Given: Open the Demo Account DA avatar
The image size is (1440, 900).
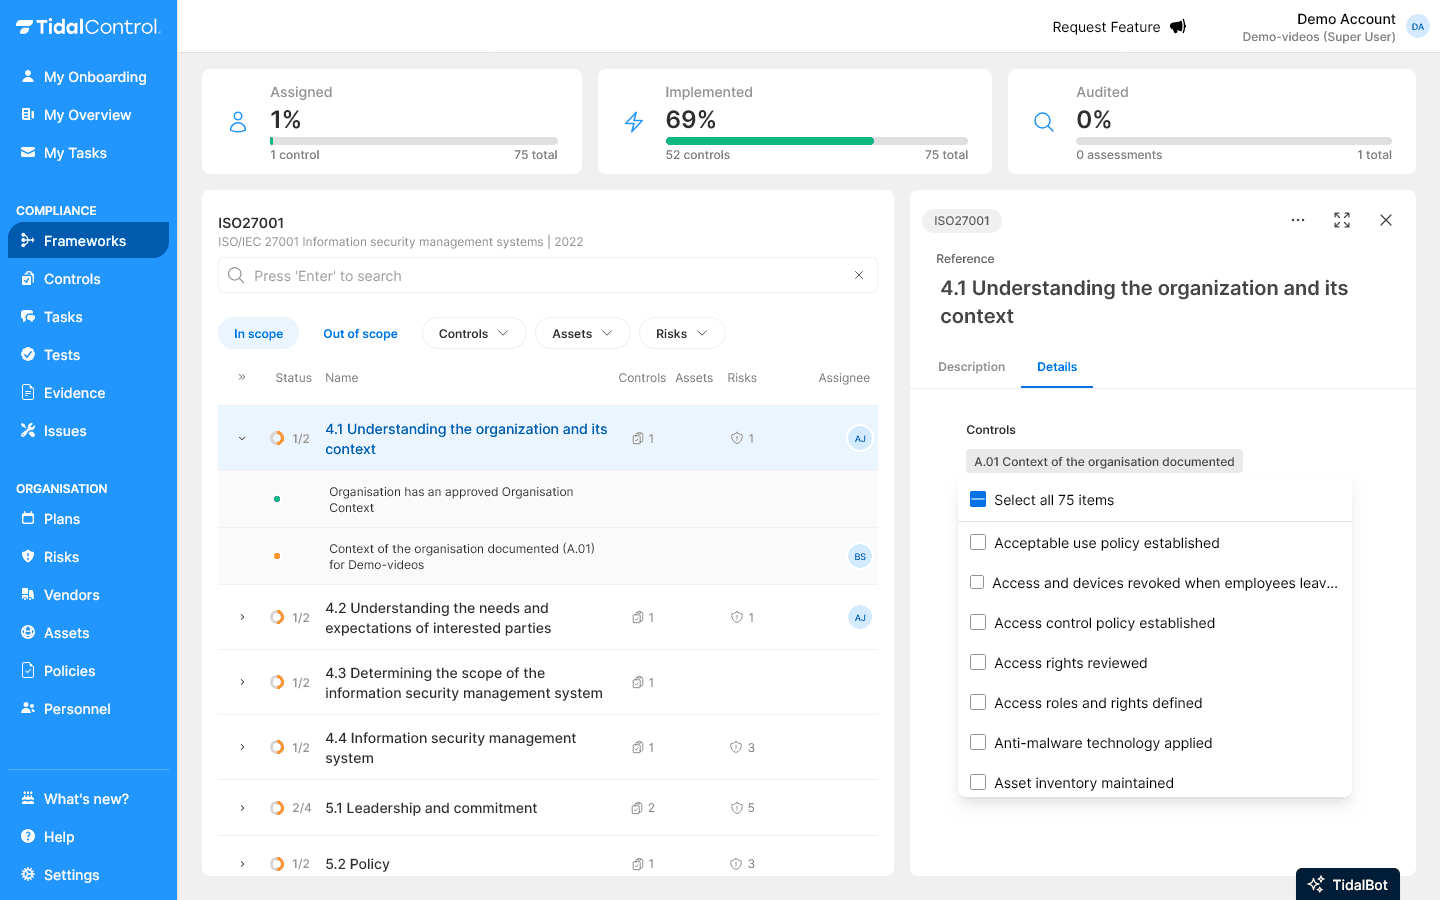Looking at the screenshot, I should pos(1417,27).
